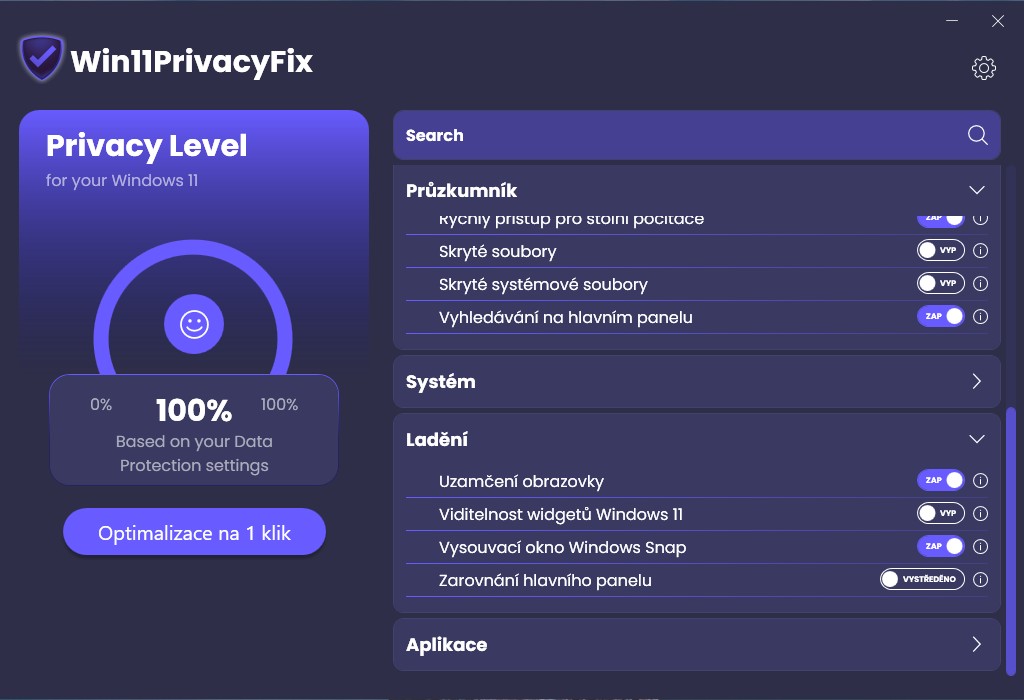Click the search magnifier icon

click(978, 136)
